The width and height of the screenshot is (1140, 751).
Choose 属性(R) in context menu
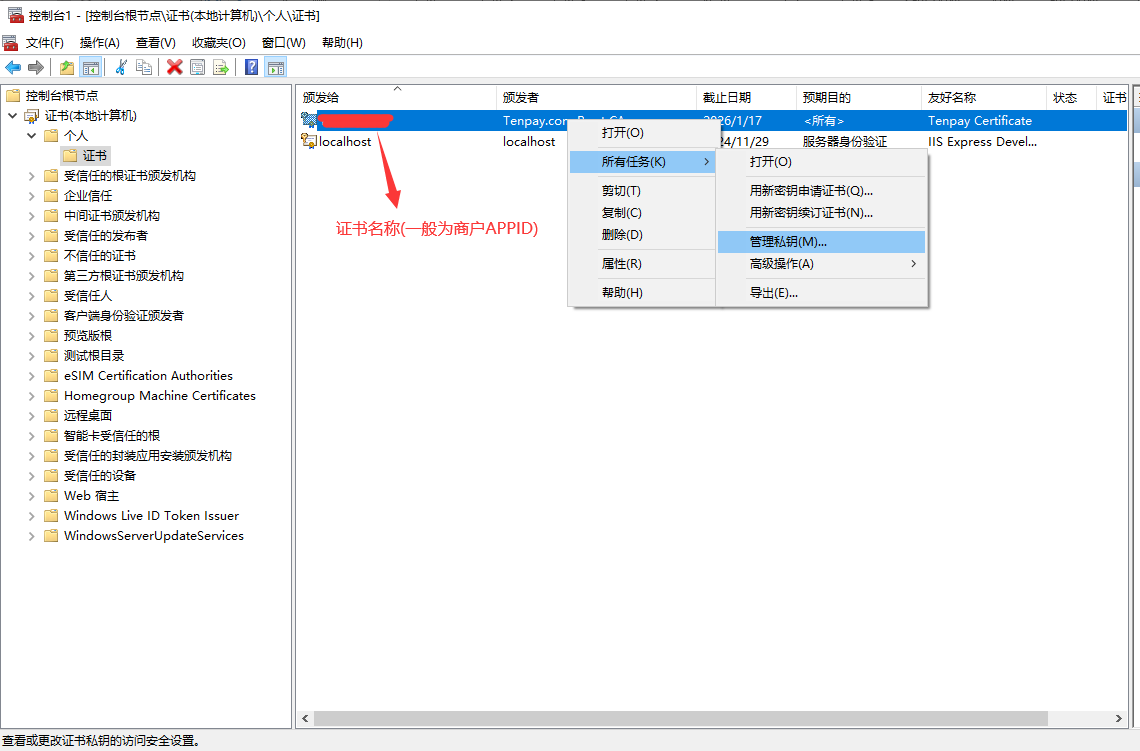[x=642, y=263]
